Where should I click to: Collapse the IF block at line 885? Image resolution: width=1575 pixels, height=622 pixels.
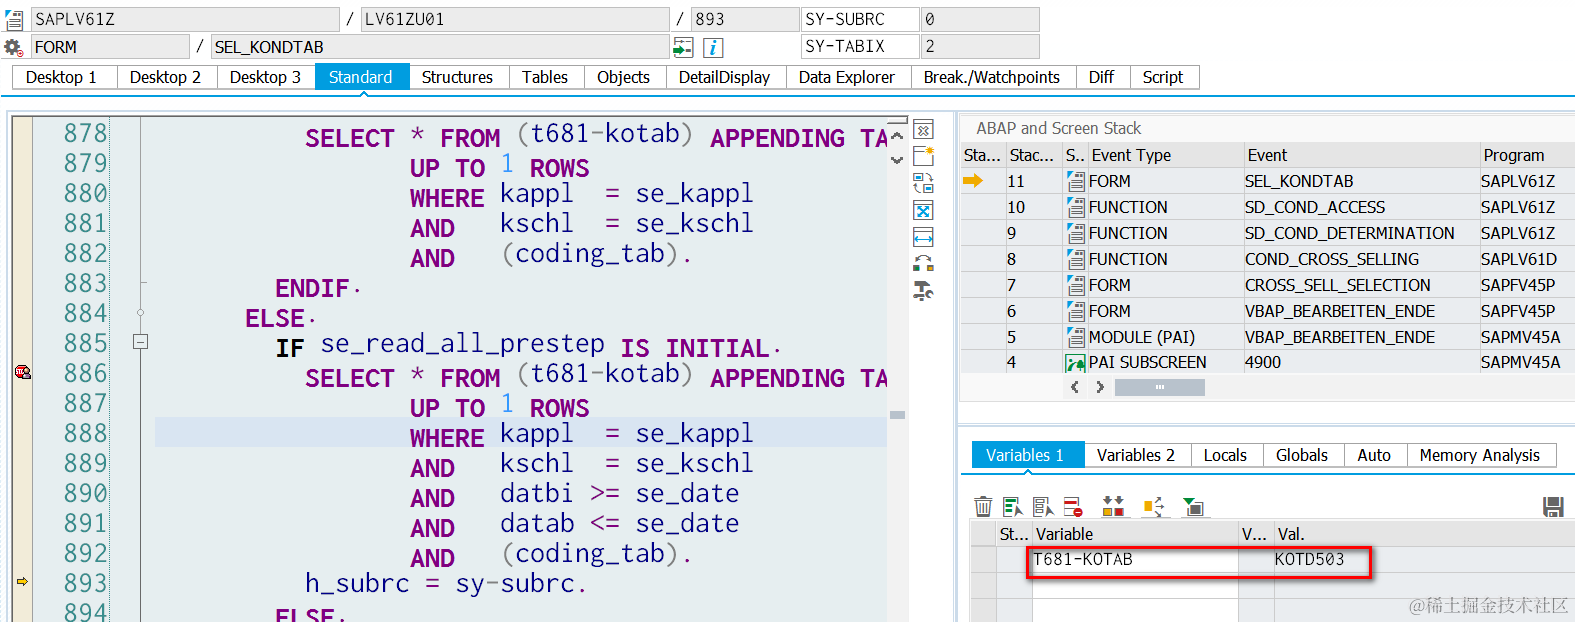coord(141,342)
